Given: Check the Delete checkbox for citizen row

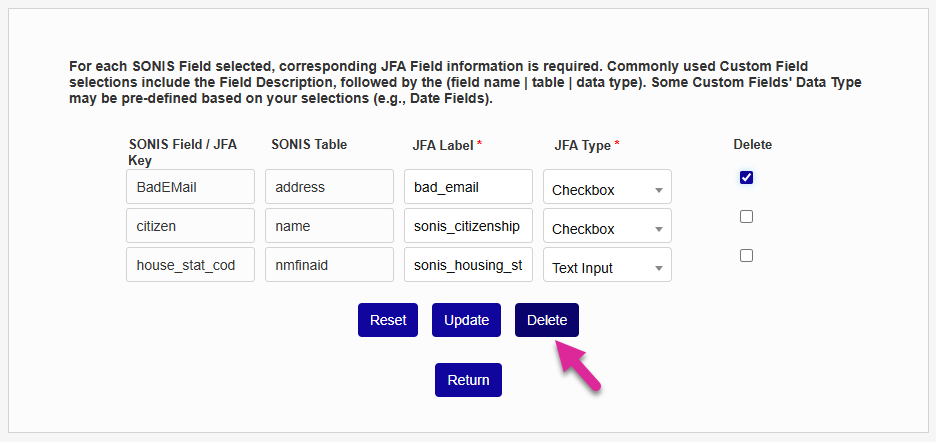Looking at the screenshot, I should click(x=746, y=217).
